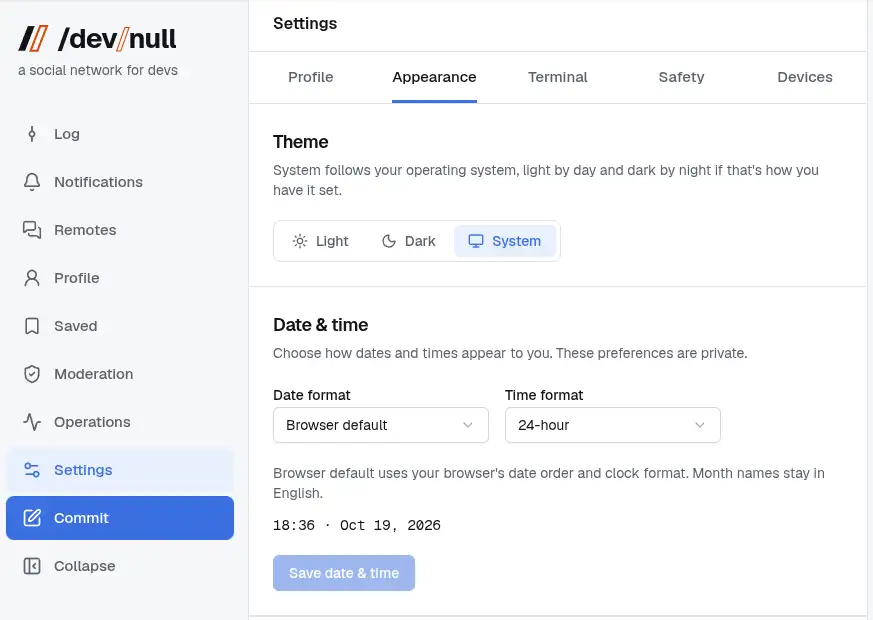Go to the Moderation page label

pyautogui.click(x=94, y=374)
